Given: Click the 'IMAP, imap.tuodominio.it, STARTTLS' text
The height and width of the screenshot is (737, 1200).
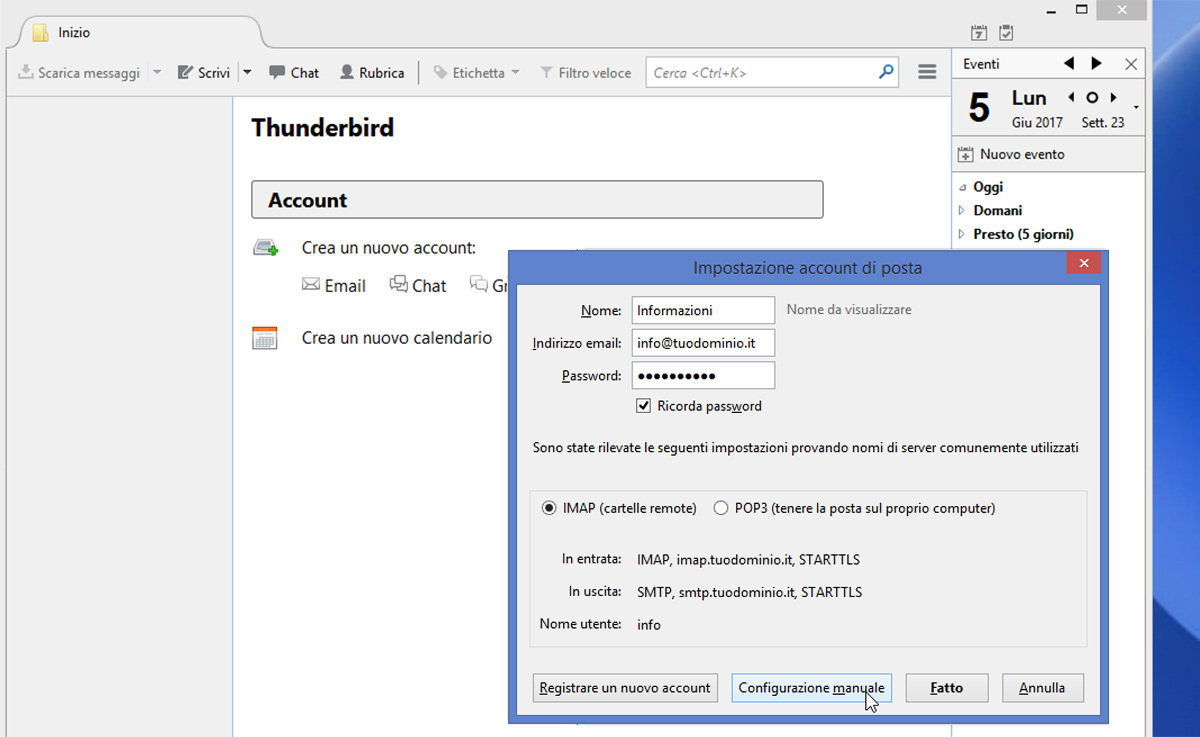Looking at the screenshot, I should (748, 559).
